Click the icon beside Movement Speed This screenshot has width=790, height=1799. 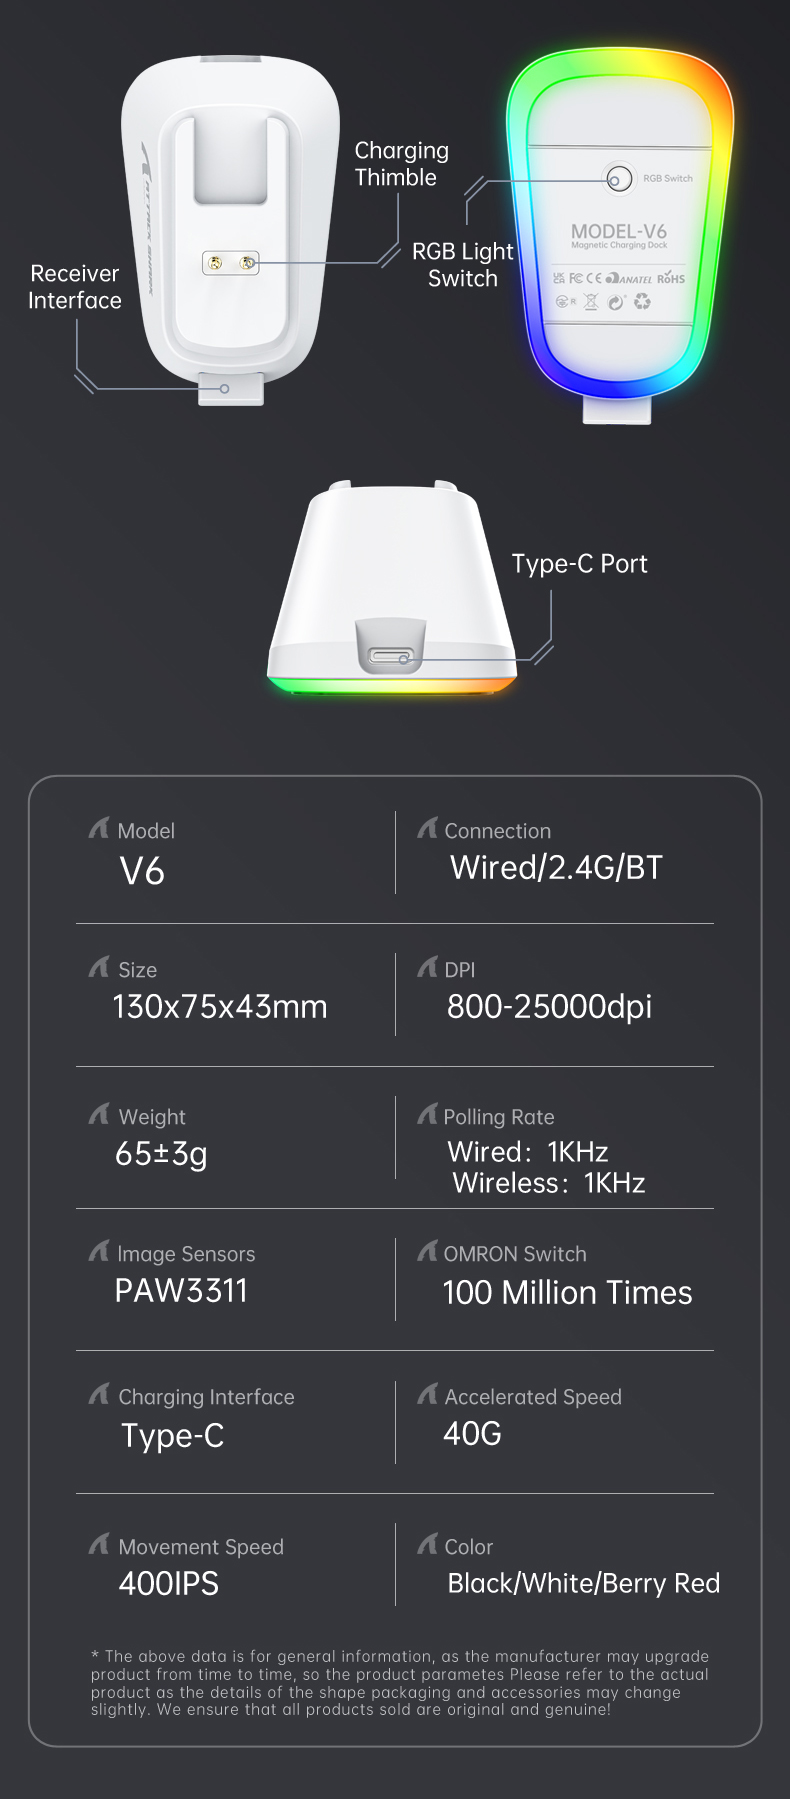pos(99,1544)
